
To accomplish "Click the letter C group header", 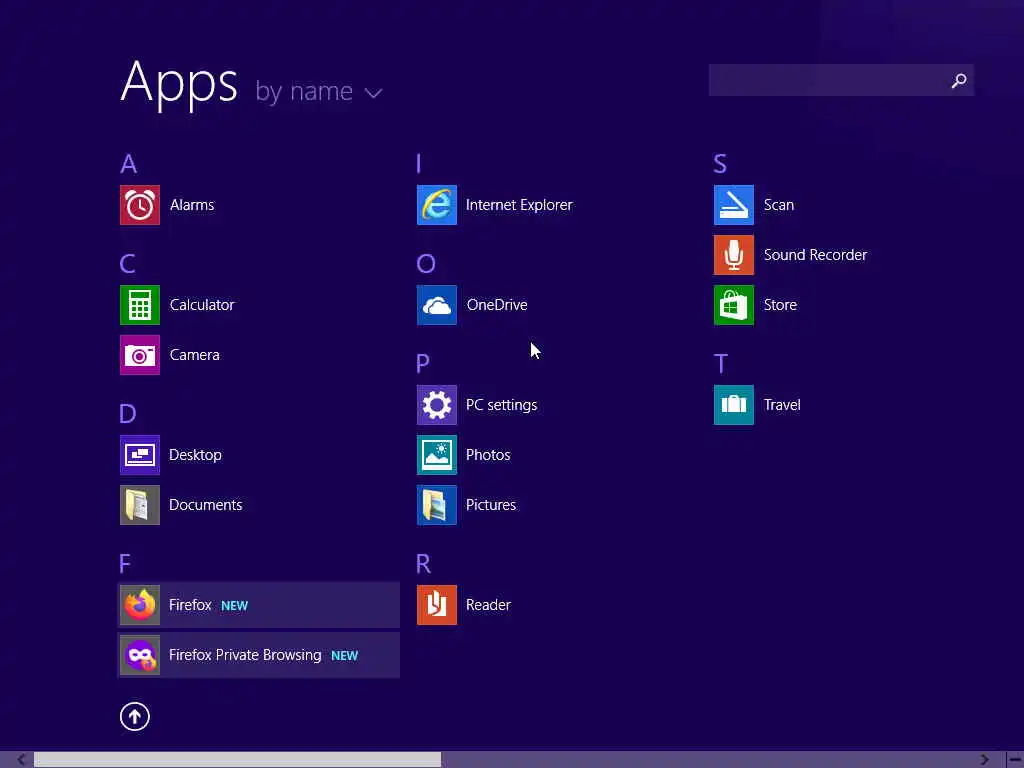I will (128, 264).
